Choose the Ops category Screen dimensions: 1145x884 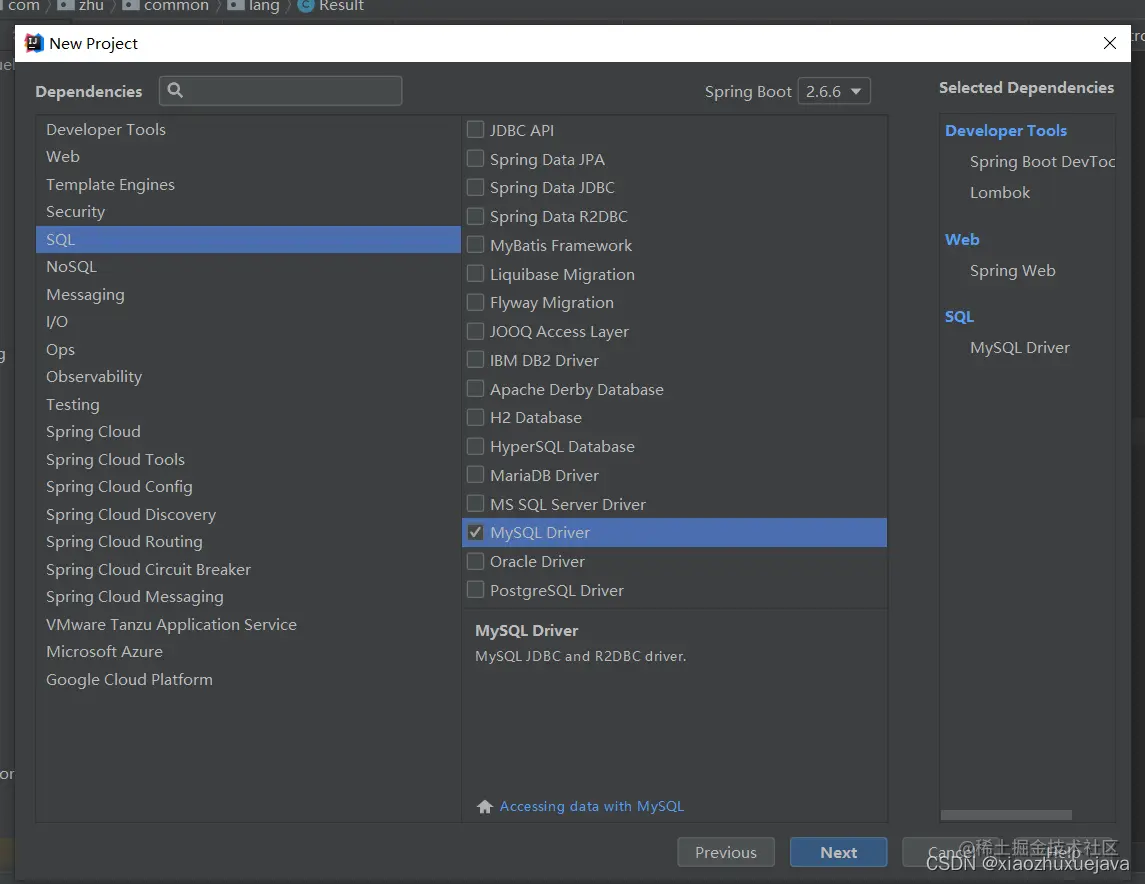point(248,349)
